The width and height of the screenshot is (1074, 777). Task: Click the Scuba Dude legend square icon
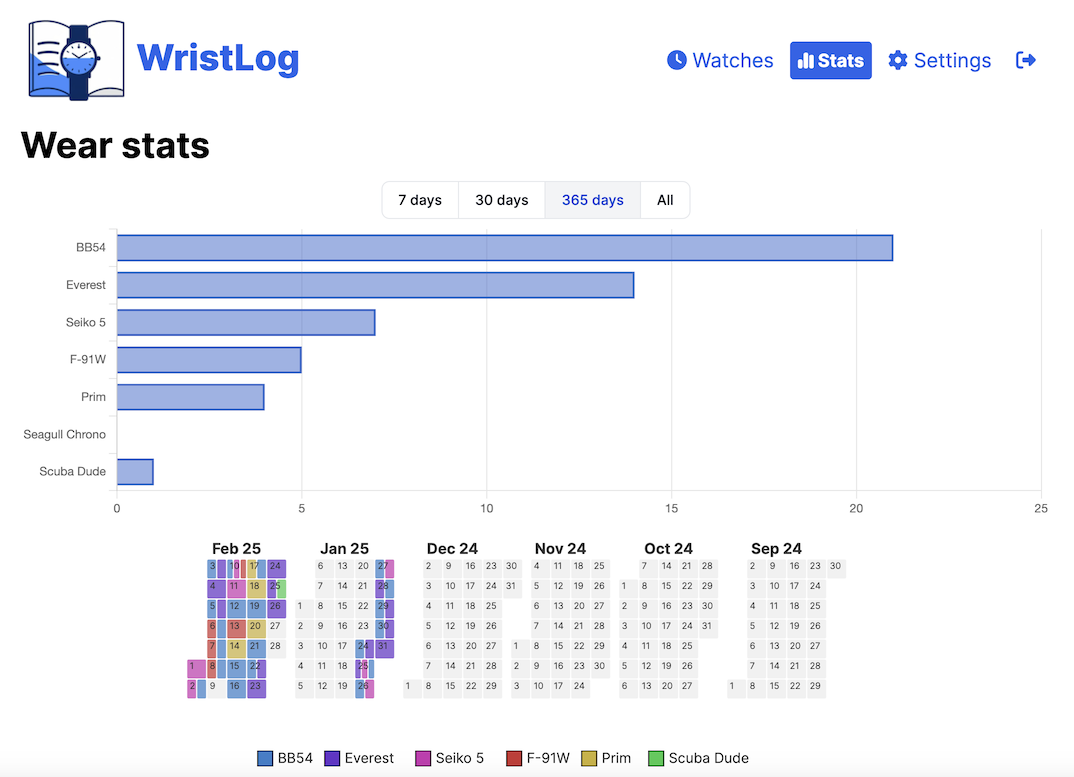click(x=655, y=758)
